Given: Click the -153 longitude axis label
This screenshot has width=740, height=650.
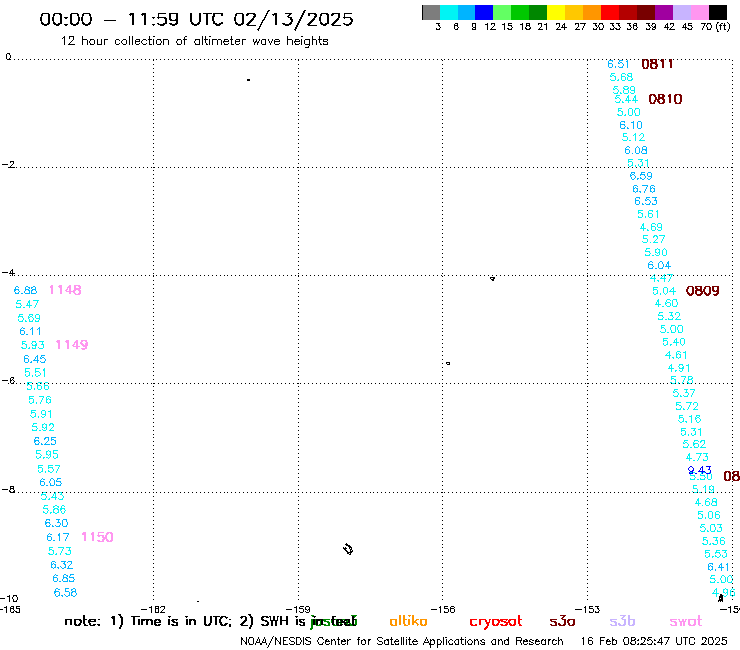Looking at the screenshot, I should pyautogui.click(x=588, y=609).
